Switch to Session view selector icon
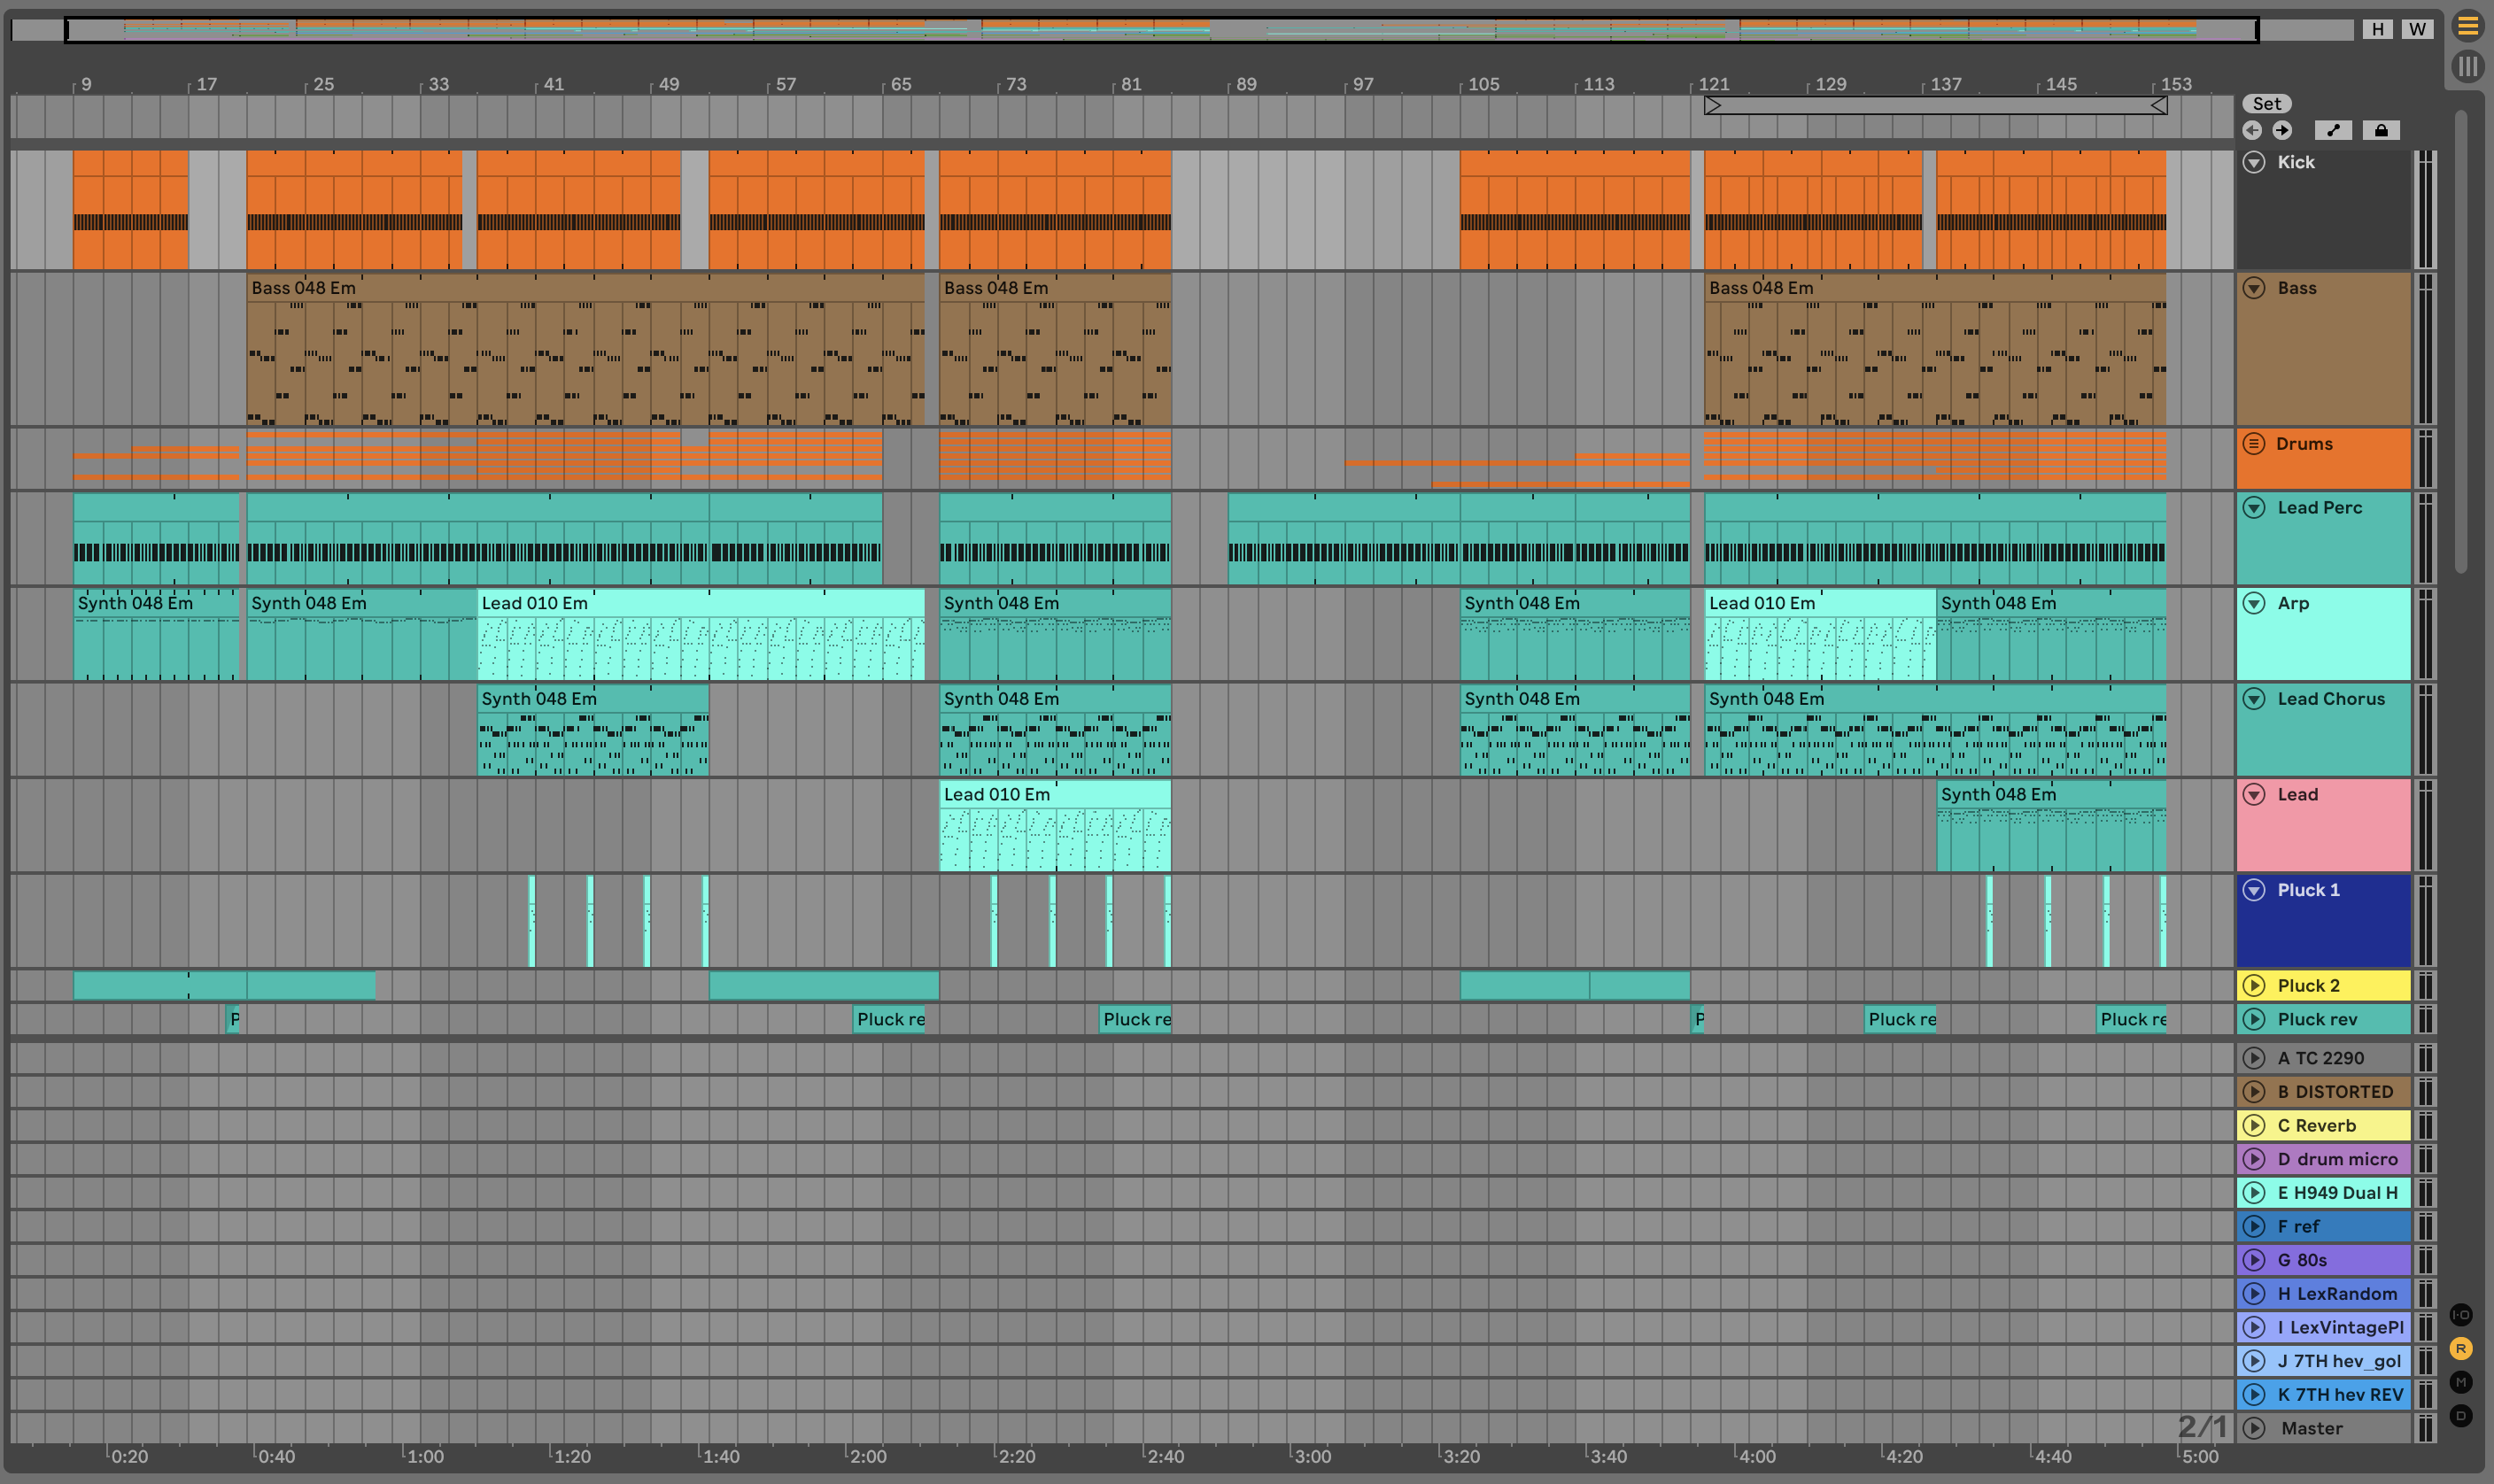This screenshot has height=1484, width=2494. tap(2467, 66)
